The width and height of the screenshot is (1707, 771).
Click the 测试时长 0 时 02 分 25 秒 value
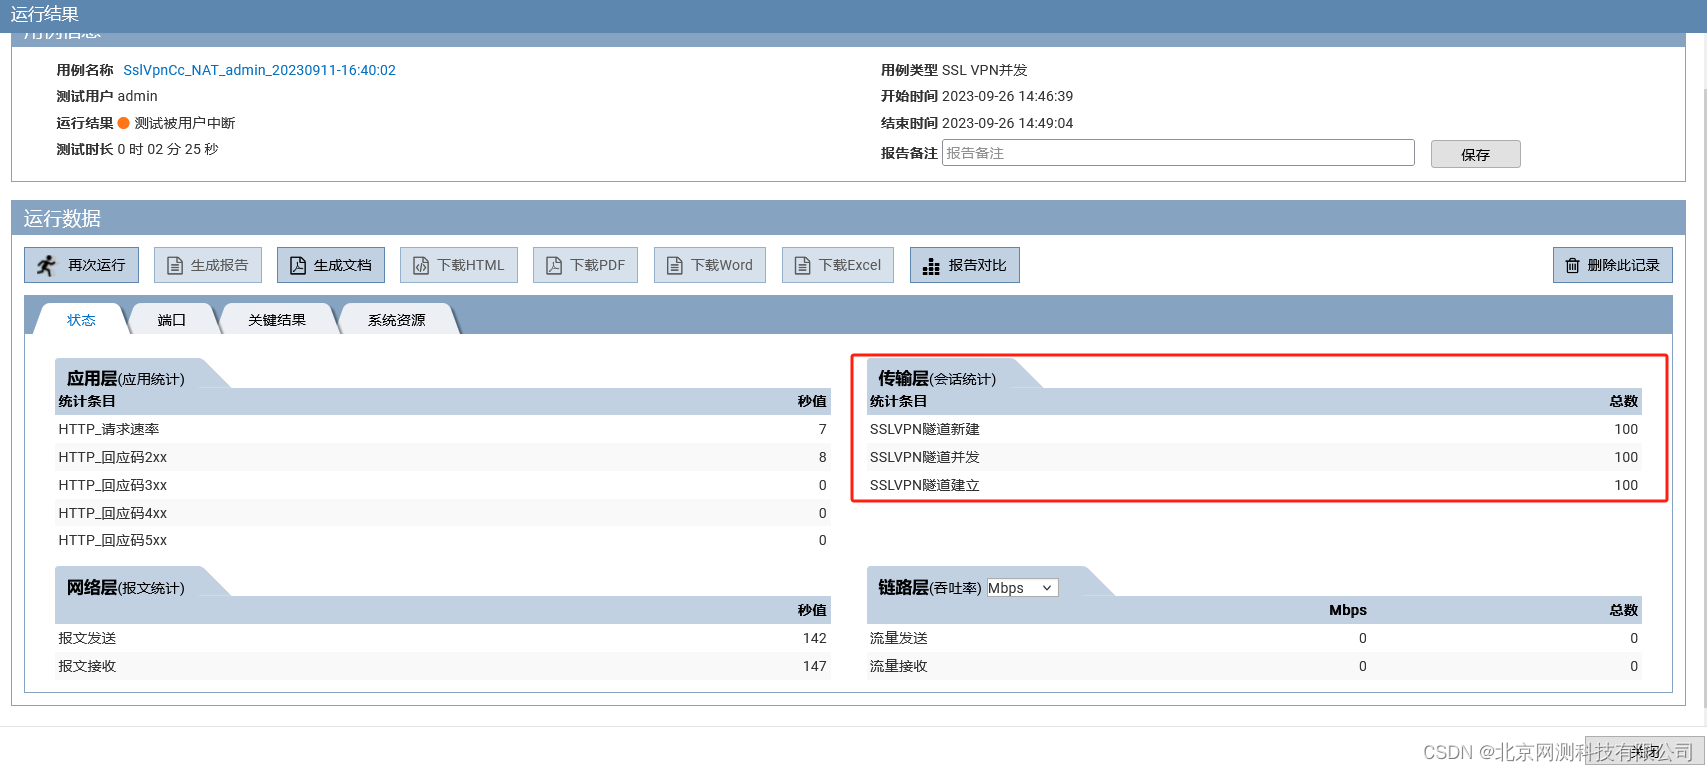[168, 149]
